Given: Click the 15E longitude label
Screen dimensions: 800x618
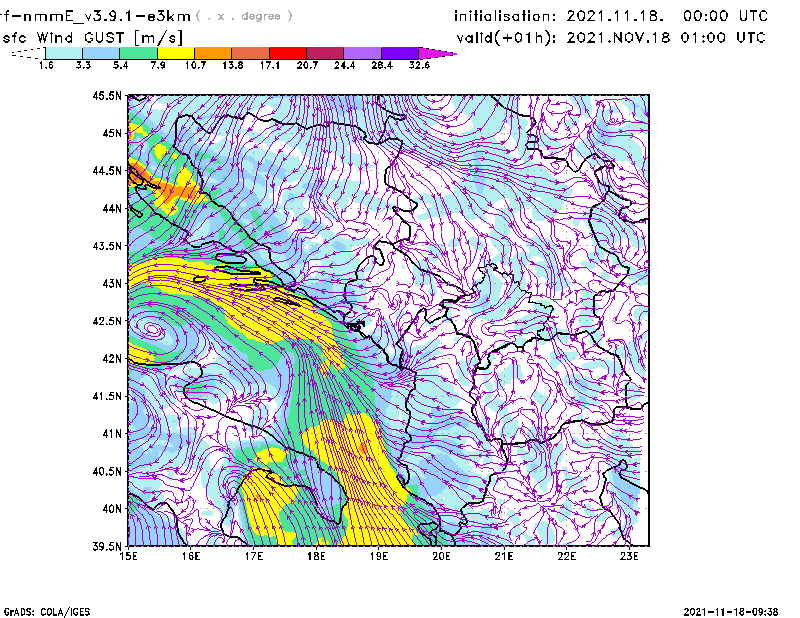Looking at the screenshot, I should [x=128, y=556].
